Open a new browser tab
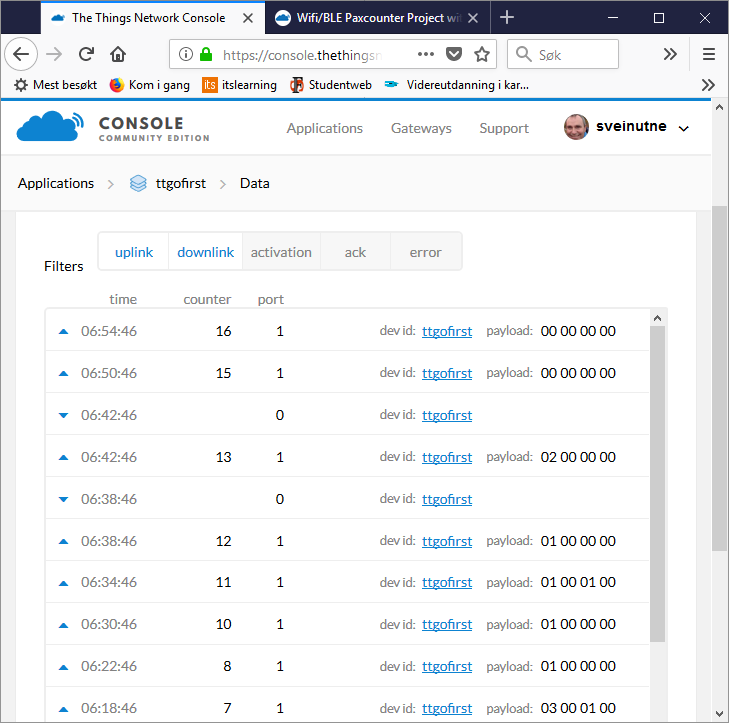 point(507,18)
